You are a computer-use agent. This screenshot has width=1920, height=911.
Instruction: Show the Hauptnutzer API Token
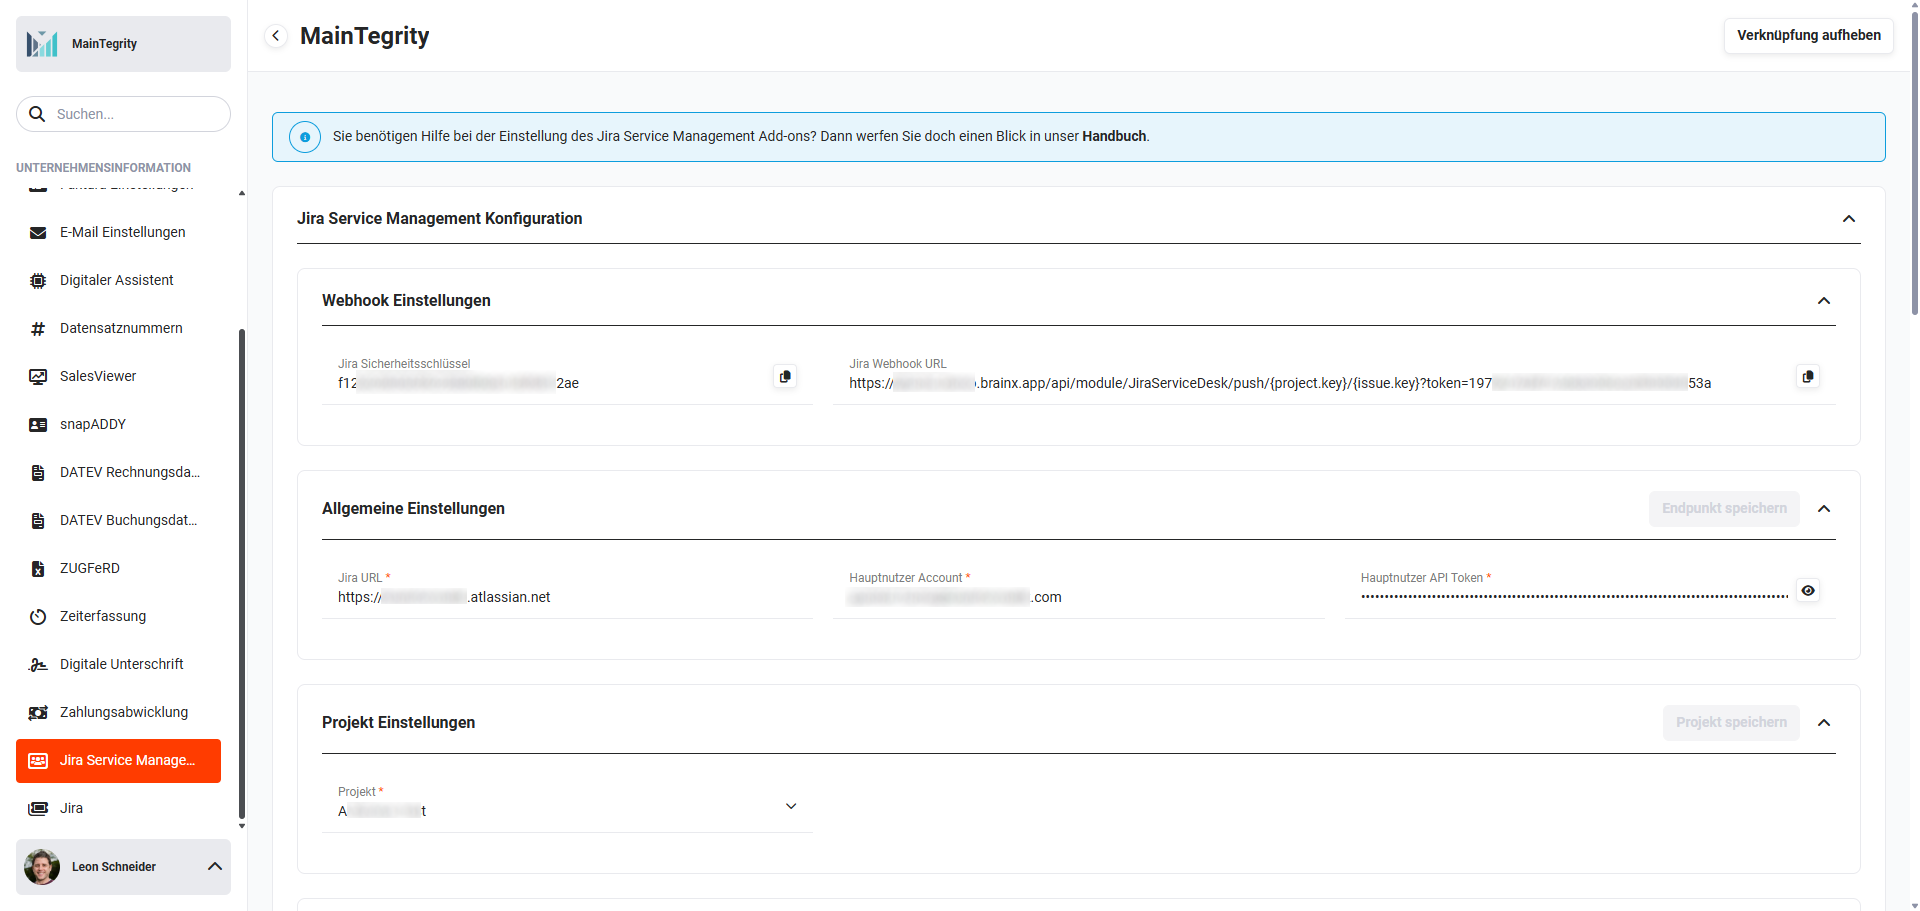(1807, 590)
